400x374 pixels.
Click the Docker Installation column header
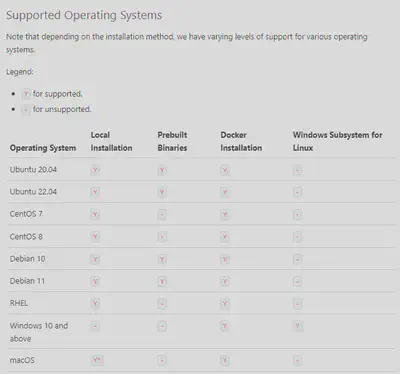click(241, 141)
